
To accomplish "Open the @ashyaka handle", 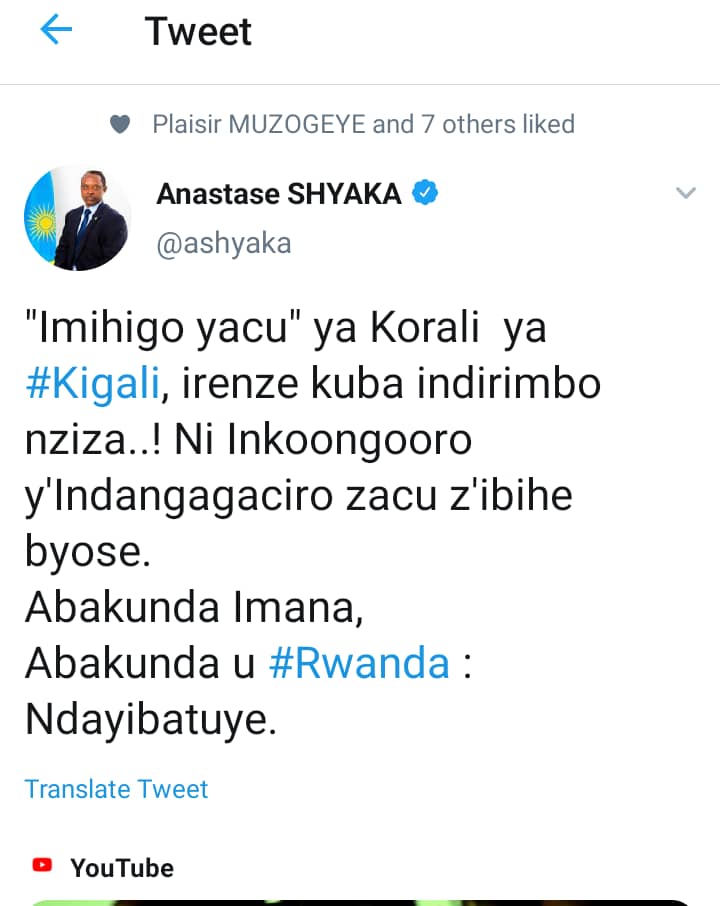I will (x=224, y=243).
